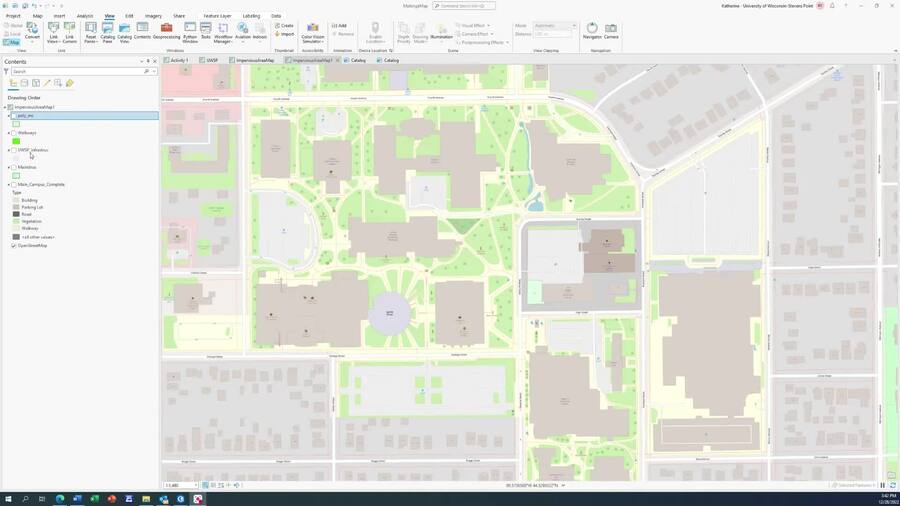Click the filter icon beside Contents search
This screenshot has height=506, width=900.
coord(6,72)
